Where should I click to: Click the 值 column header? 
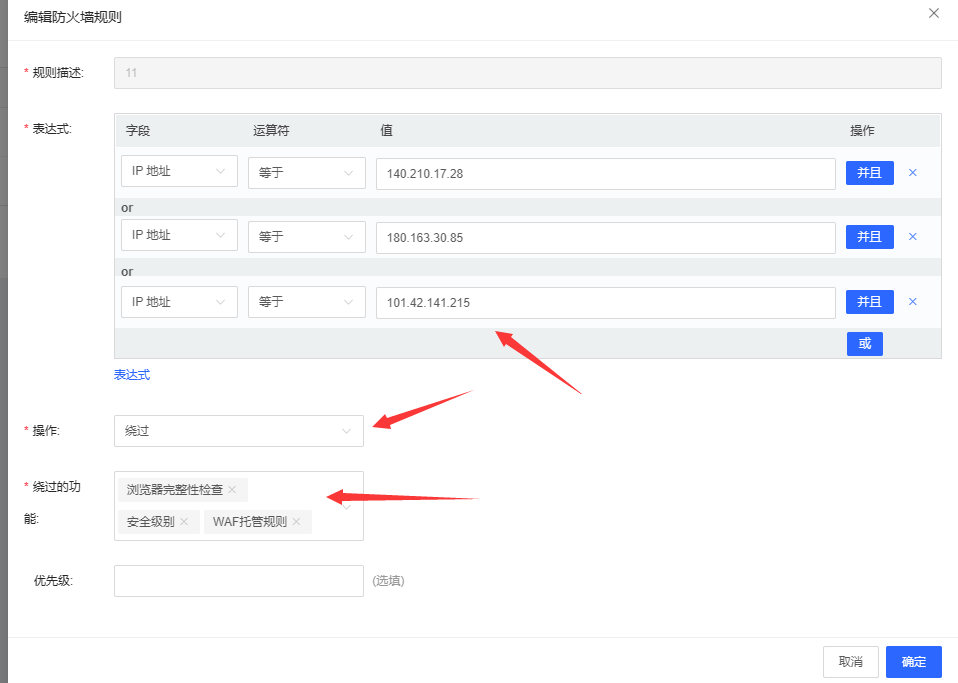point(387,130)
